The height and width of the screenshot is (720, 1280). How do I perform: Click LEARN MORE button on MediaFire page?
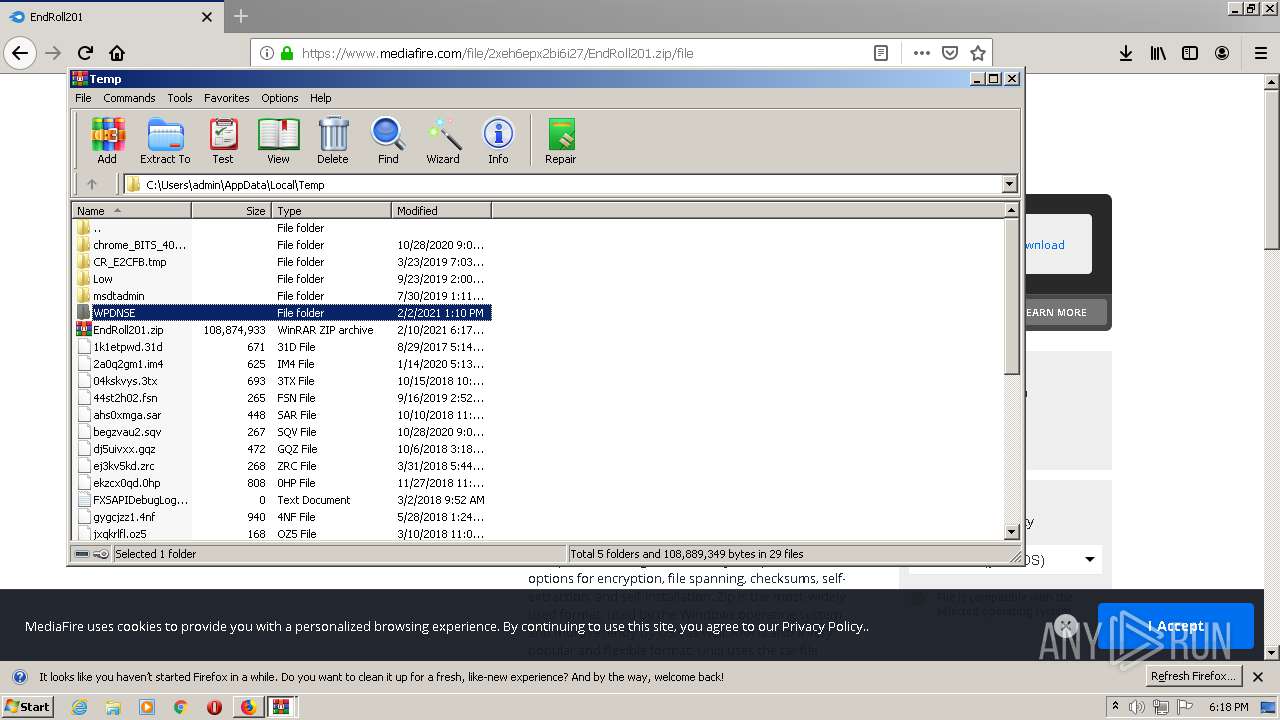click(1056, 312)
